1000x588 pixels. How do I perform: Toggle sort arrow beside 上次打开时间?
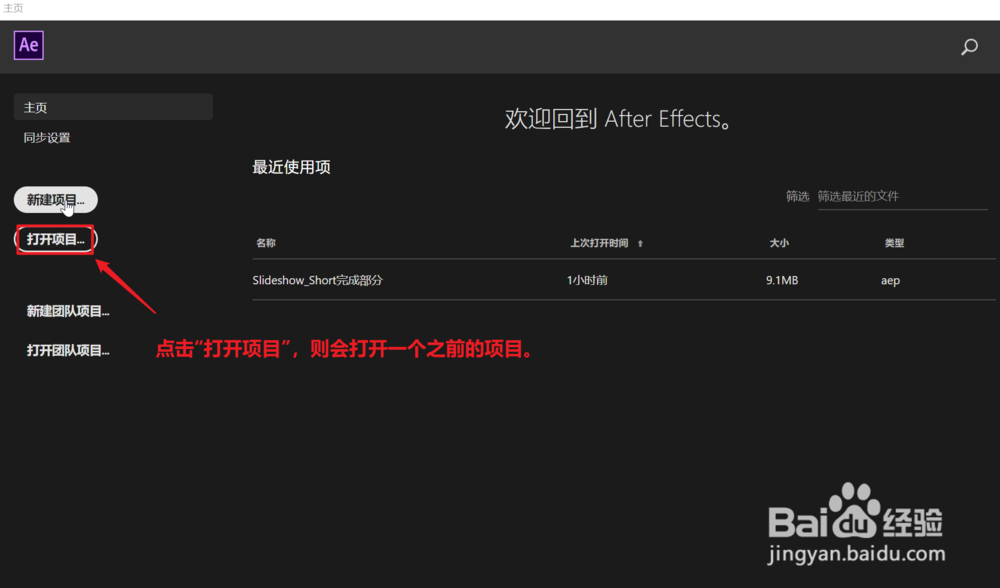pos(640,243)
